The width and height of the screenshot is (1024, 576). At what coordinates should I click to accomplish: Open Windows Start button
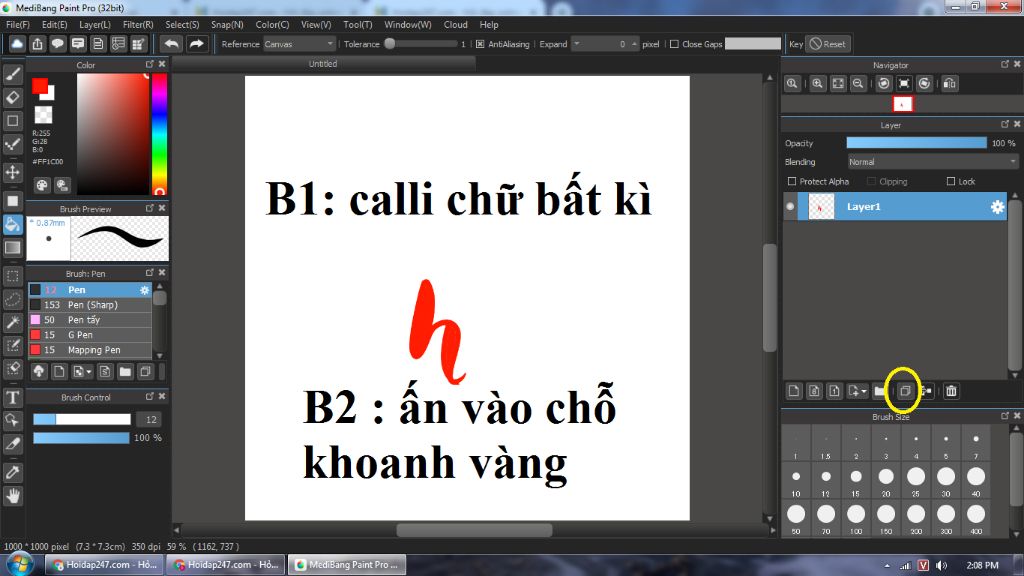[20, 564]
